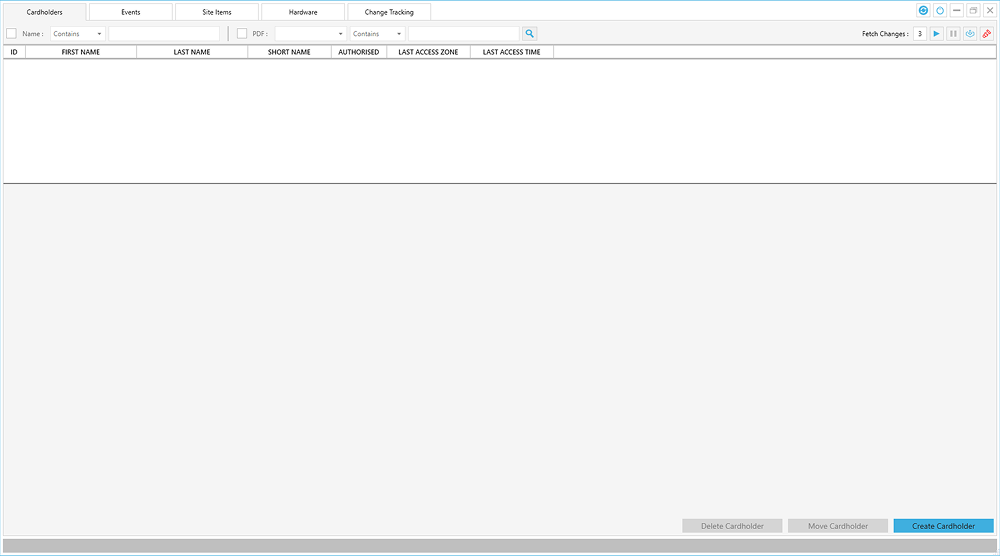The width and height of the screenshot is (1000, 556).
Task: Open the Name filter Contains dropdown
Action: tap(78, 34)
